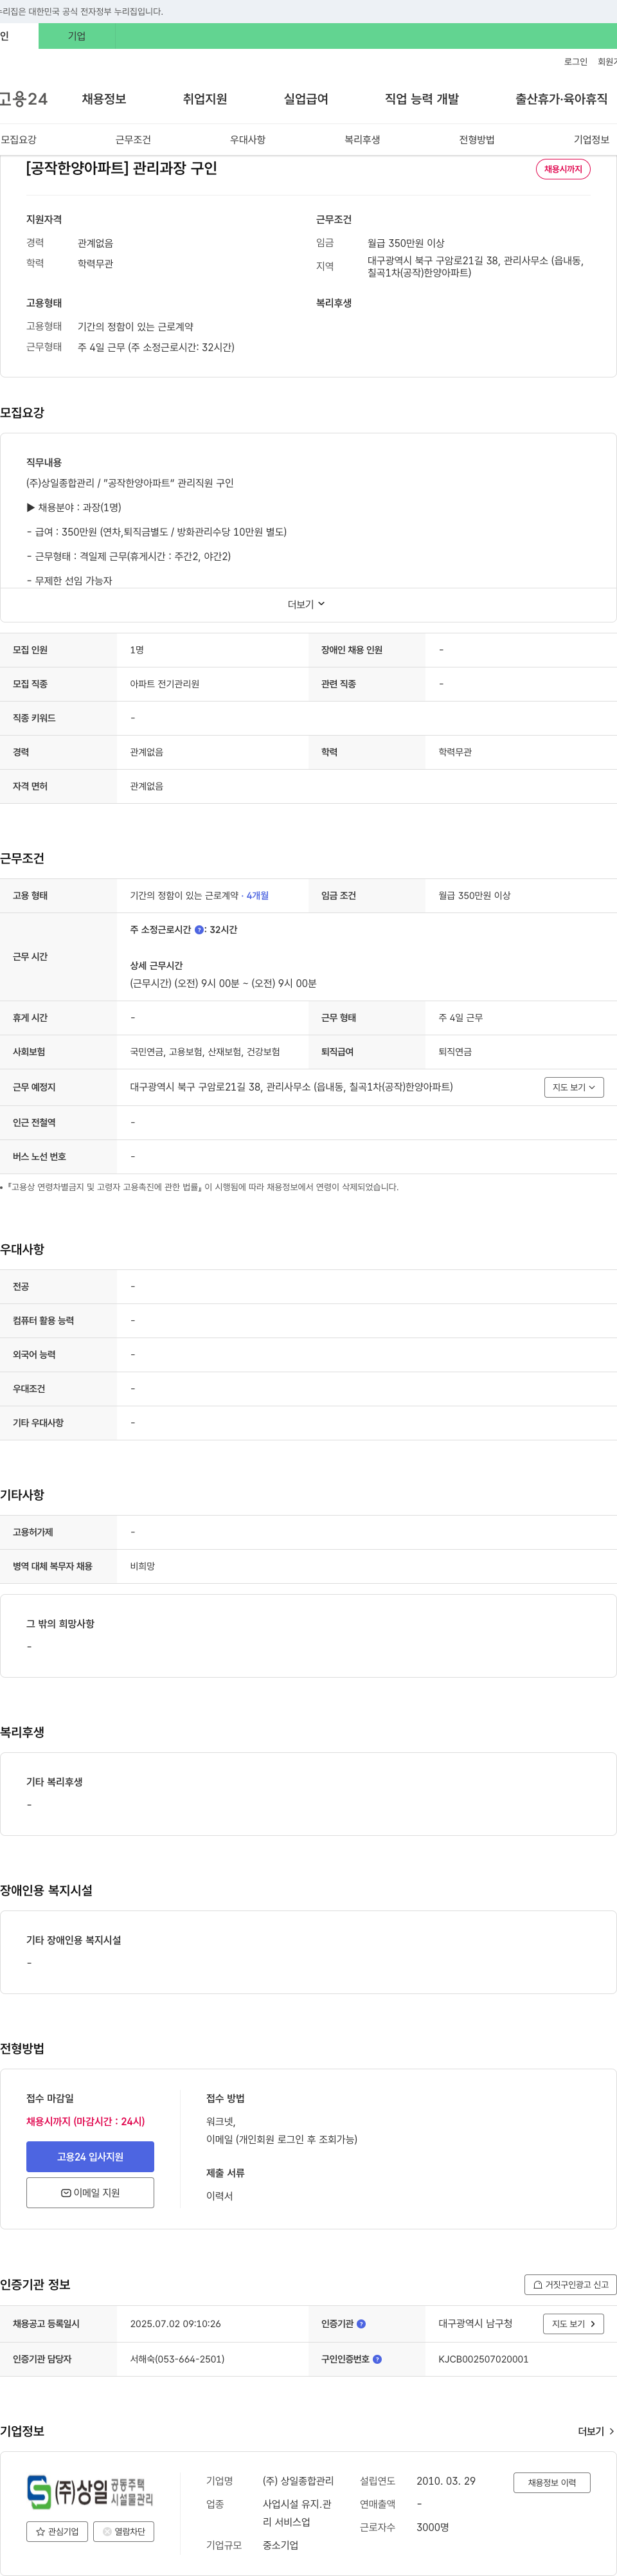The width and height of the screenshot is (617, 2576).
Task: Click the 3000명 employee count value
Action: pos(433,2527)
